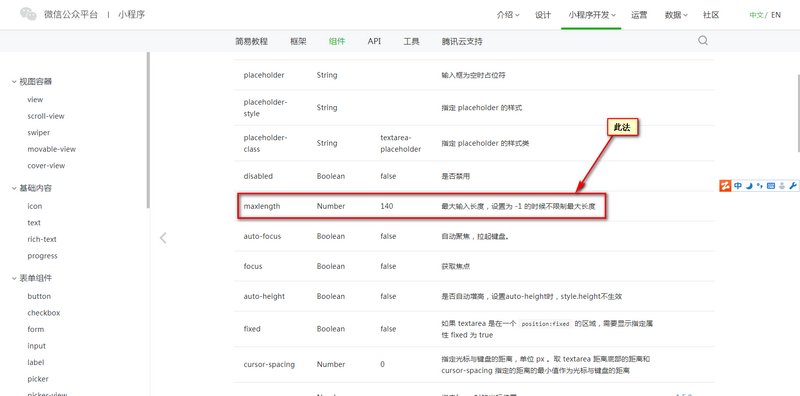
Task: Toggle the punctuation mode icon in IME bar
Action: click(760, 186)
